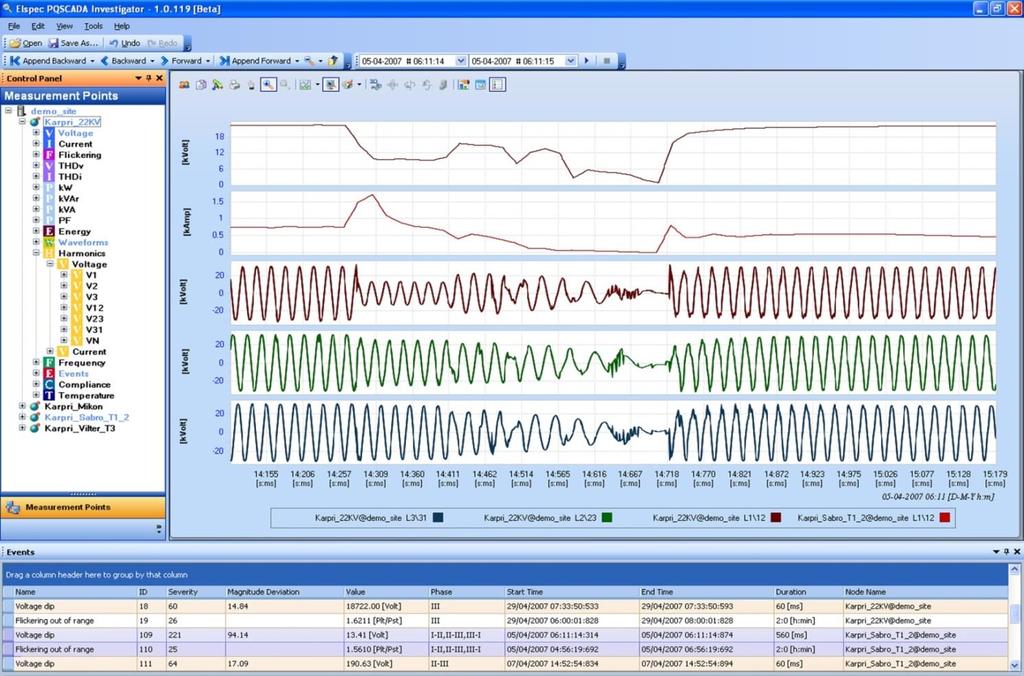Open the Append Forward dropdown arrow
The width and height of the screenshot is (1024, 676).
[x=297, y=61]
